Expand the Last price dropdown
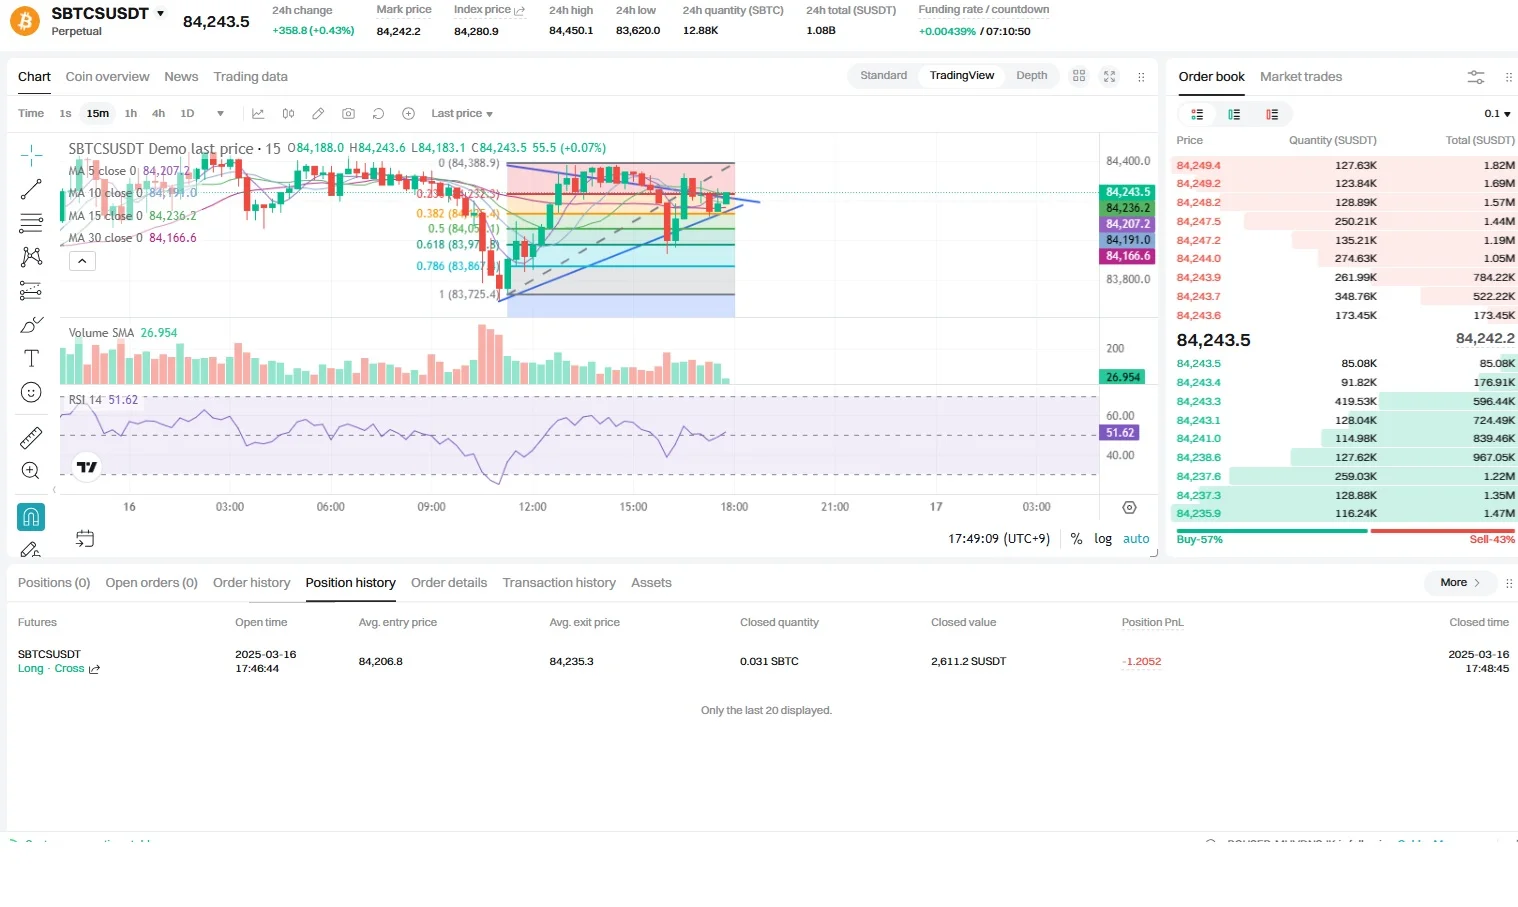1518x907 pixels. pos(462,114)
